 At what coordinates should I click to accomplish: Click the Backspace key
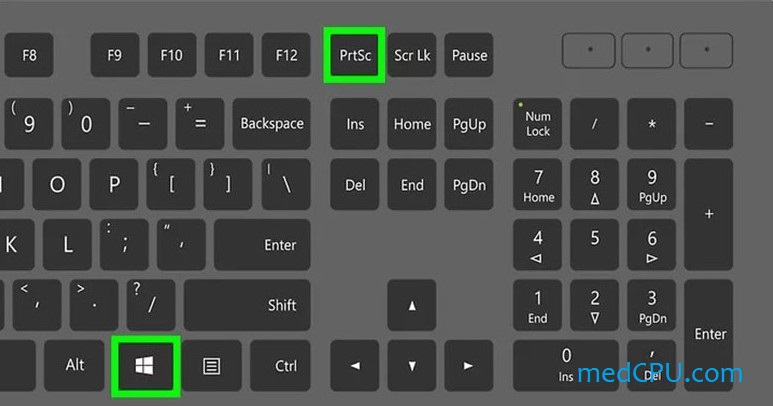pos(272,124)
